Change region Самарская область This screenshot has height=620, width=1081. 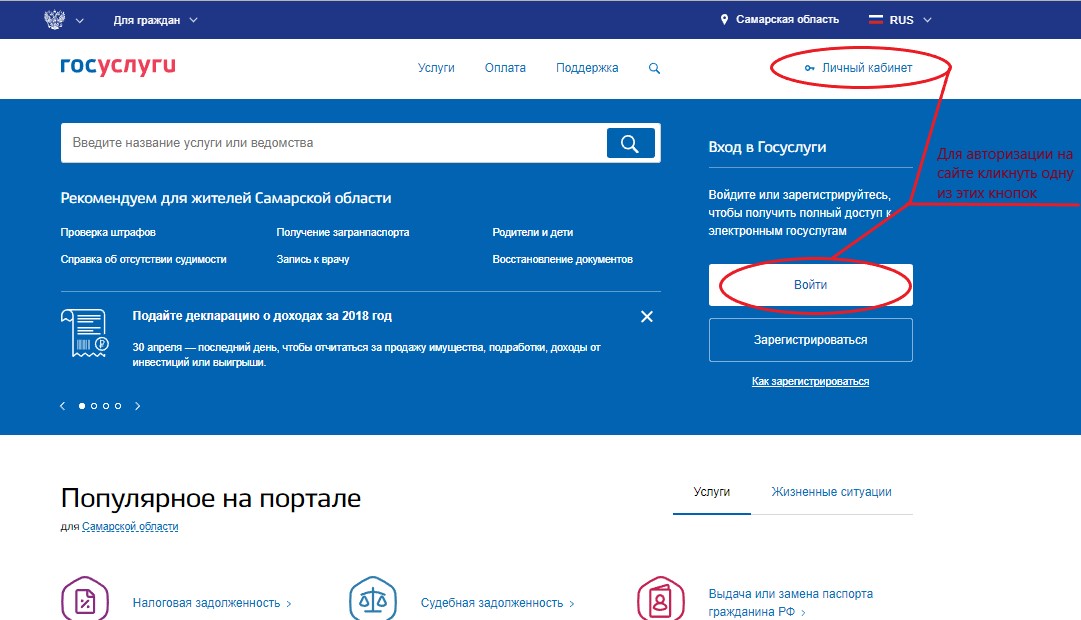787,19
